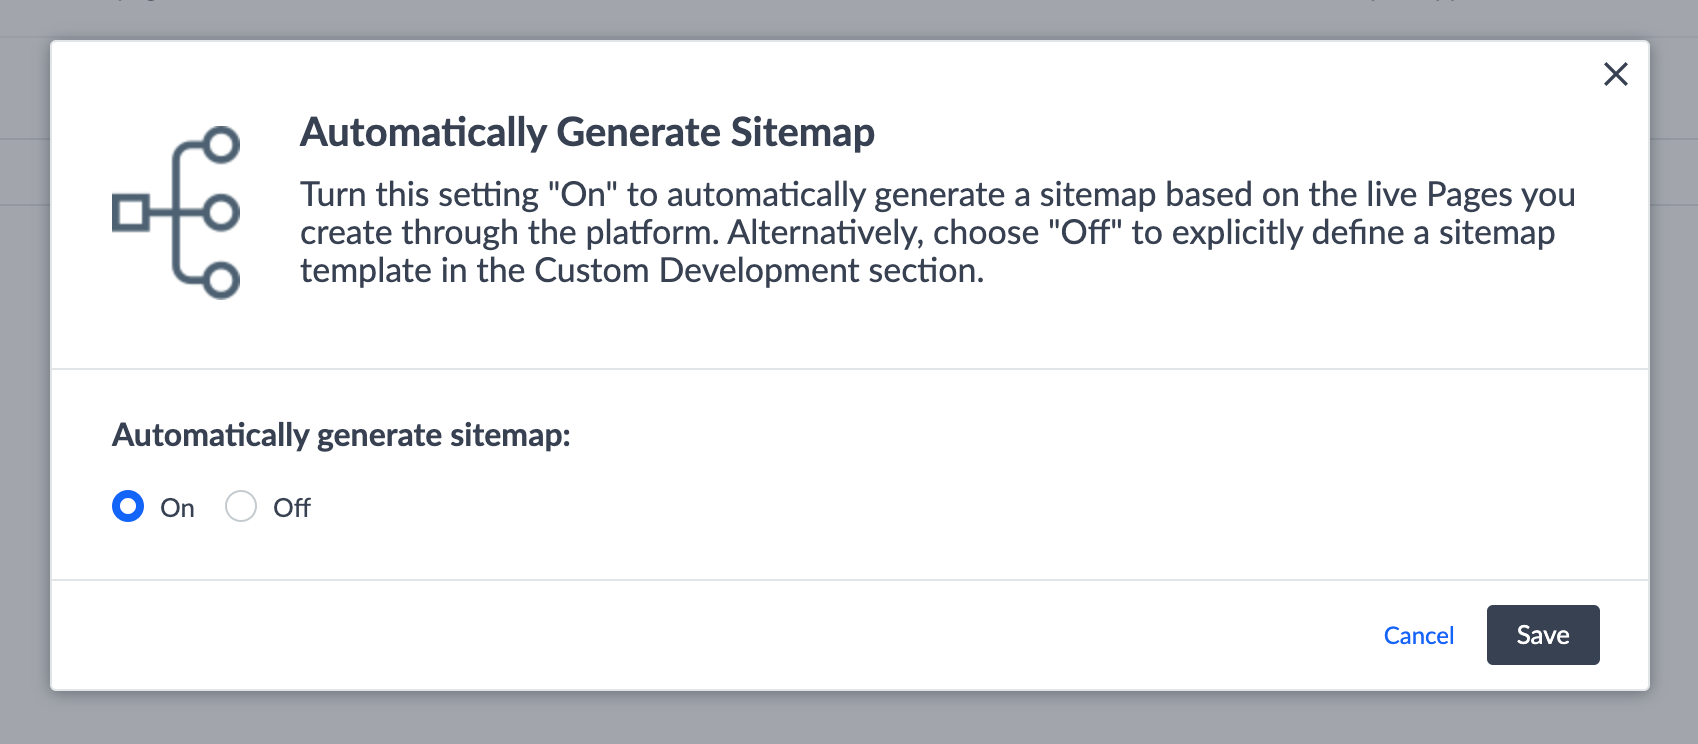
Task: Click the top circle node of sitemap icon
Action: click(x=221, y=145)
